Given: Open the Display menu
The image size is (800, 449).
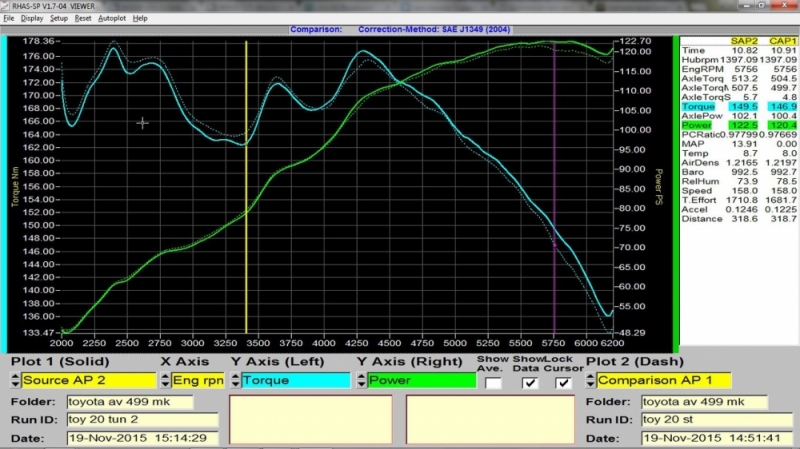Looking at the screenshot, I should 32,18.
